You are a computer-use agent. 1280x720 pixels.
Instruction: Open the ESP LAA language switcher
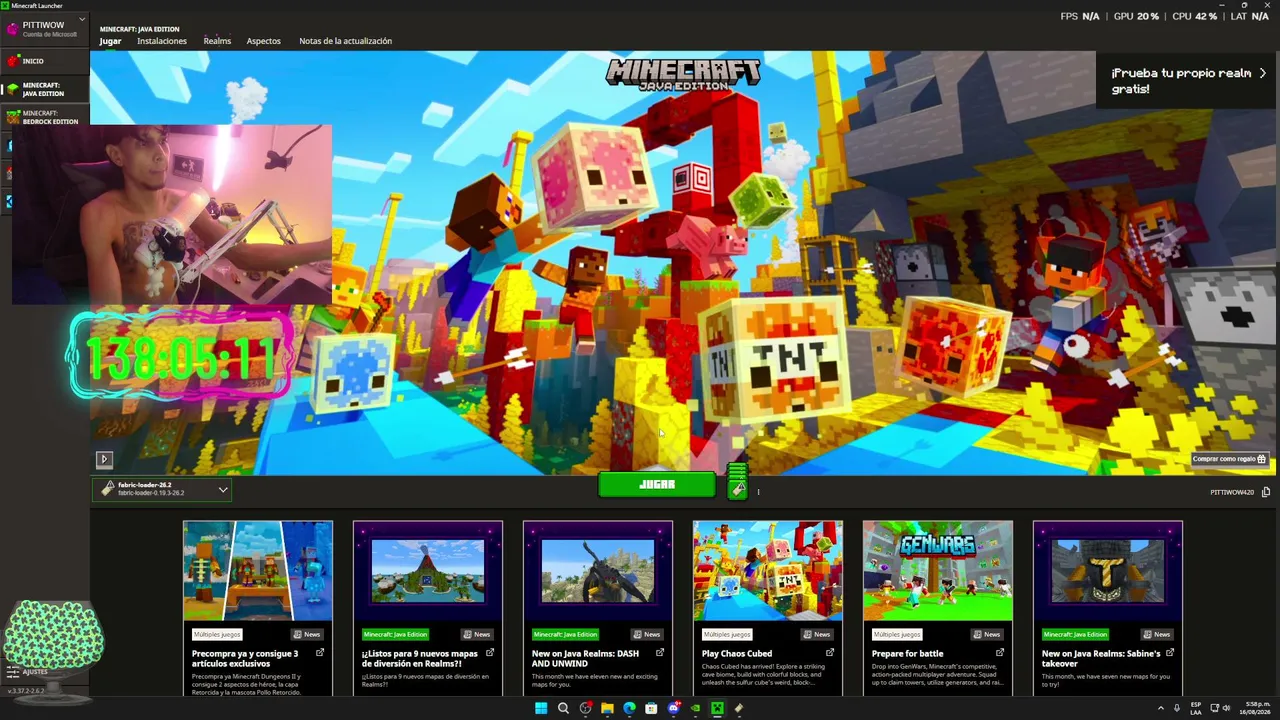1196,708
